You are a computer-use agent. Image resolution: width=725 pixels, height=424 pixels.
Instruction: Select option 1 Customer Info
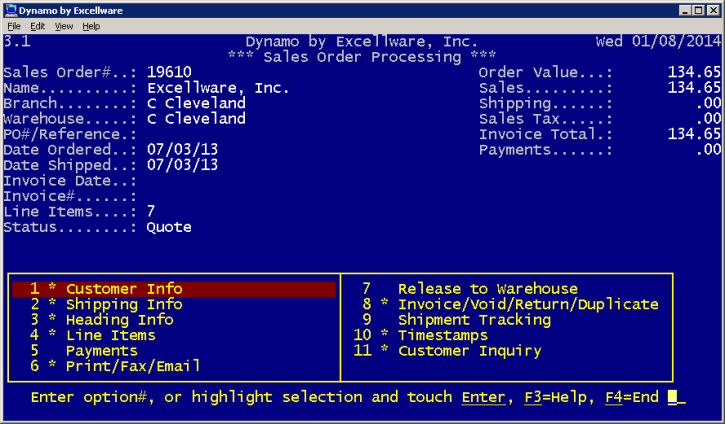[174, 289]
